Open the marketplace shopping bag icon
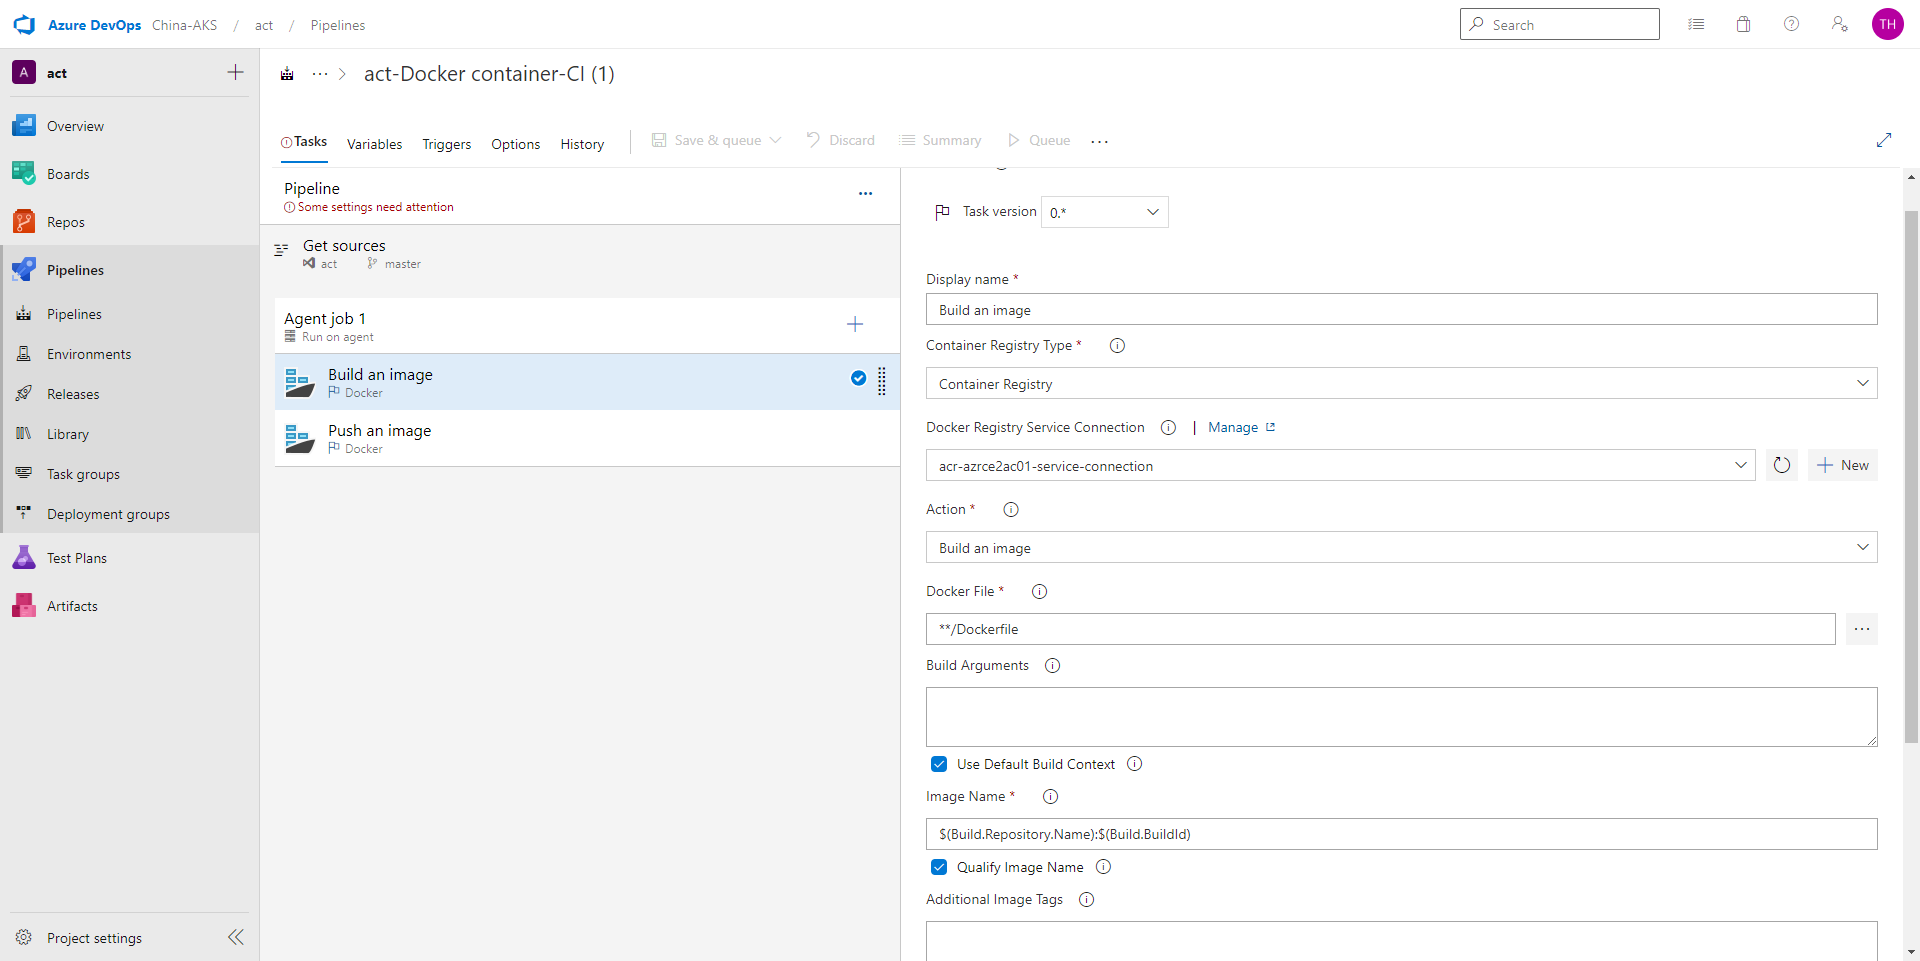 coord(1743,24)
